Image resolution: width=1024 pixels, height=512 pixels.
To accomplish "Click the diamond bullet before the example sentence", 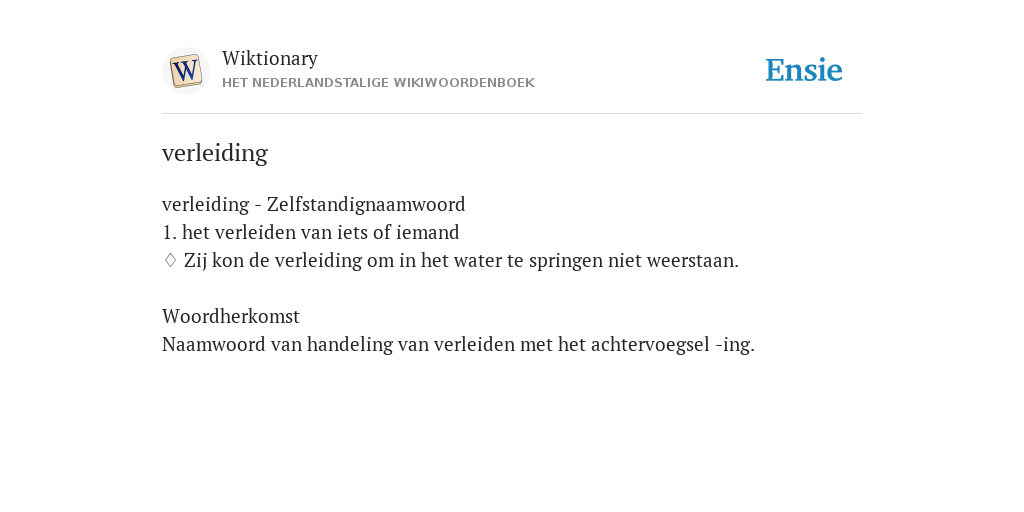I will [x=170, y=260].
